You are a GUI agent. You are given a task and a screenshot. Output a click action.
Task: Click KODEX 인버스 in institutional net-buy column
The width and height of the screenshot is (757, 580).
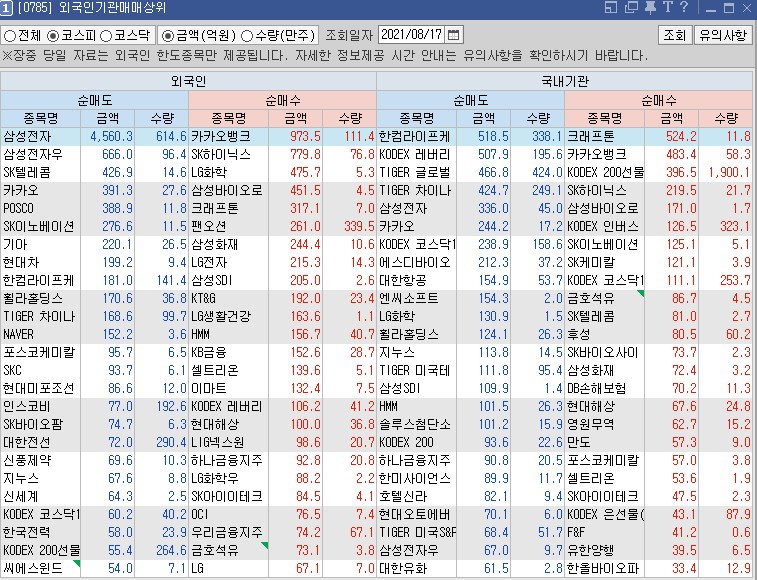pyautogui.click(x=603, y=226)
